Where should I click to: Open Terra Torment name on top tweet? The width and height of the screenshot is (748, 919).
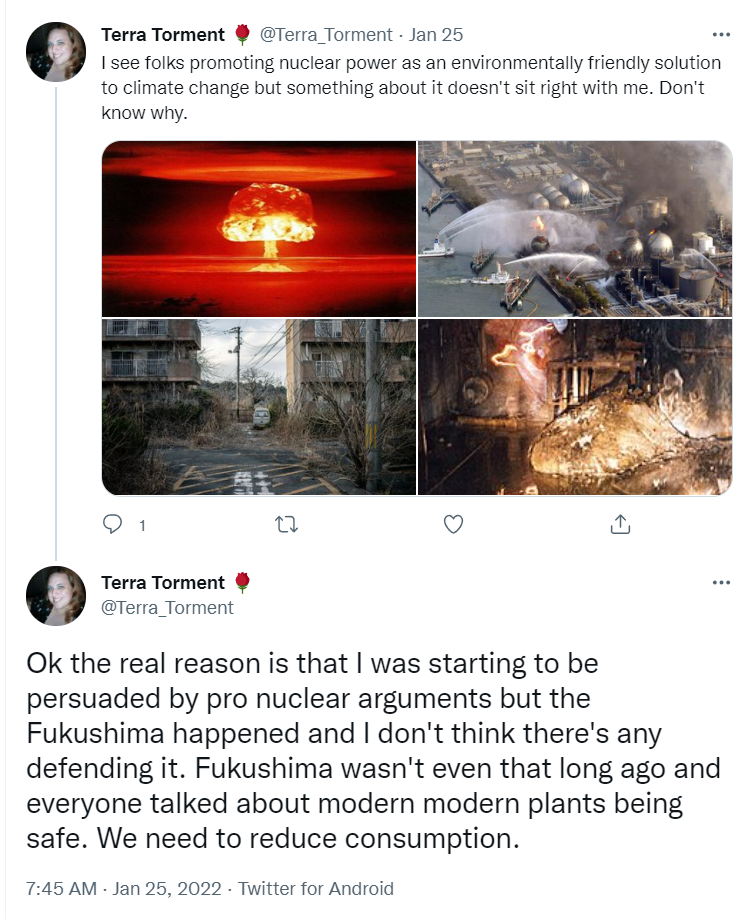[162, 35]
